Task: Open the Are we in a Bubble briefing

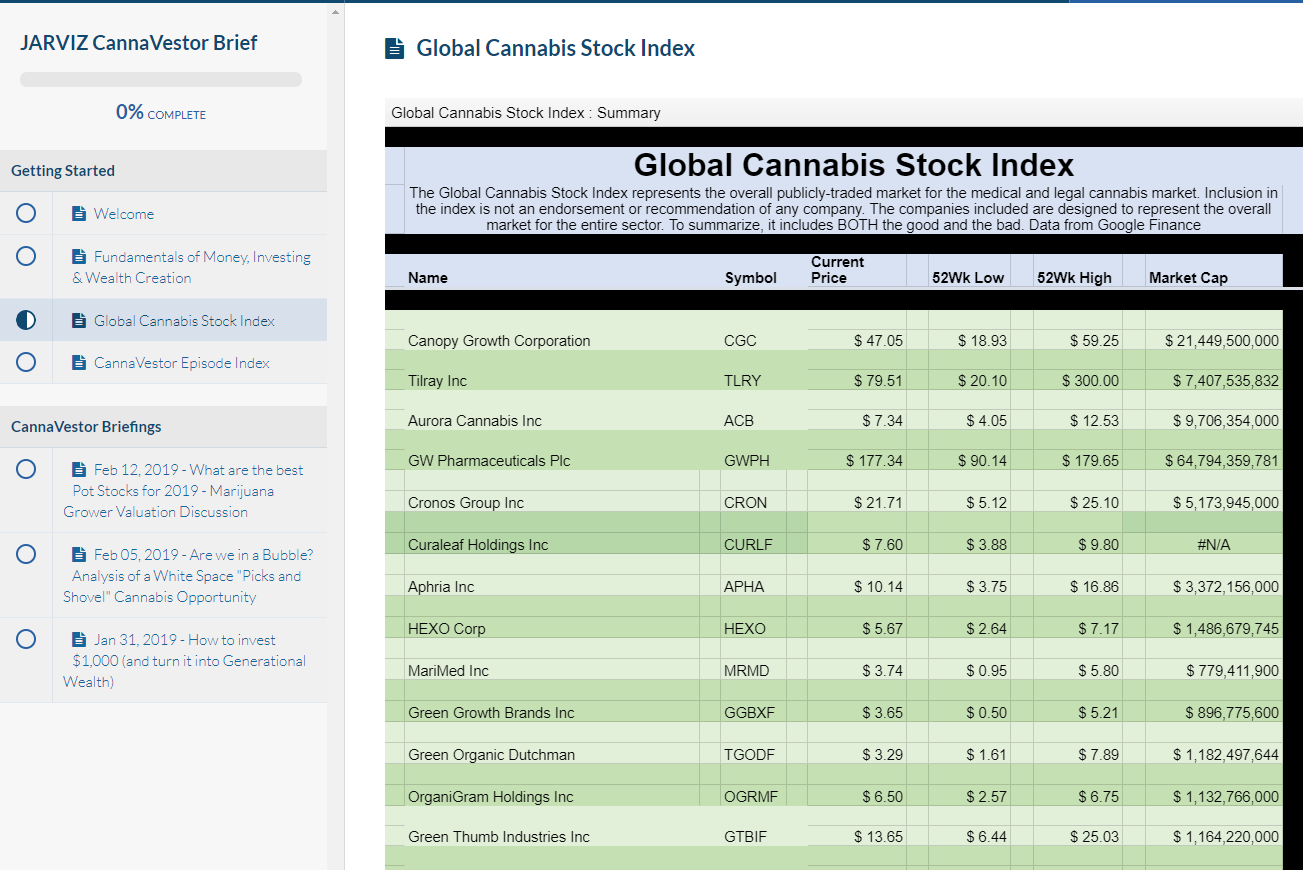Action: click(x=188, y=576)
